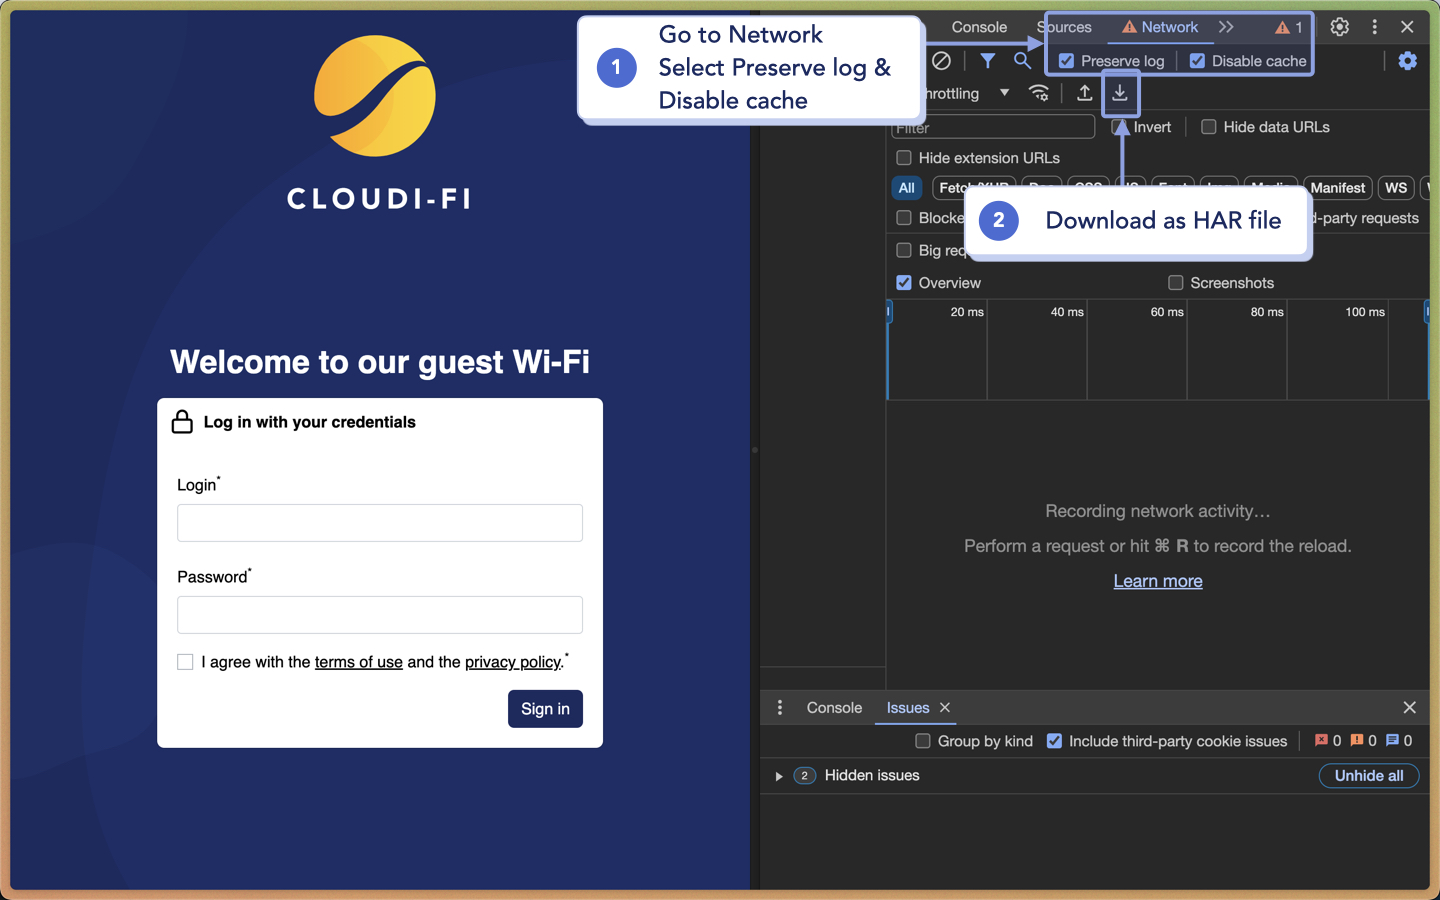This screenshot has height=900, width=1440.
Task: Close the Issues tab with its X
Action: click(945, 708)
